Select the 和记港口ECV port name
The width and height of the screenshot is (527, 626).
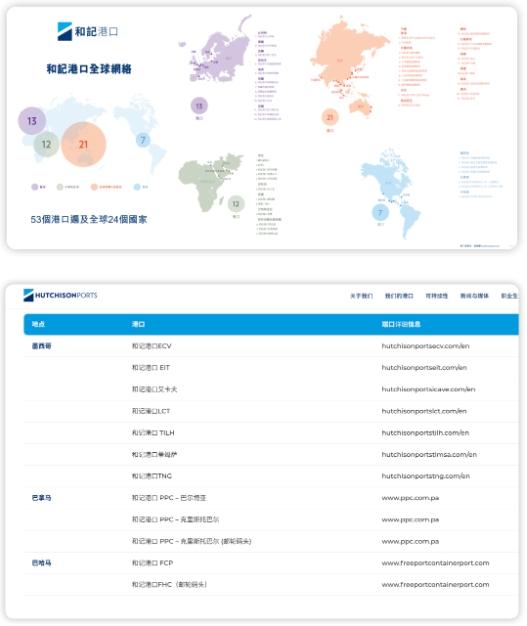point(151,346)
